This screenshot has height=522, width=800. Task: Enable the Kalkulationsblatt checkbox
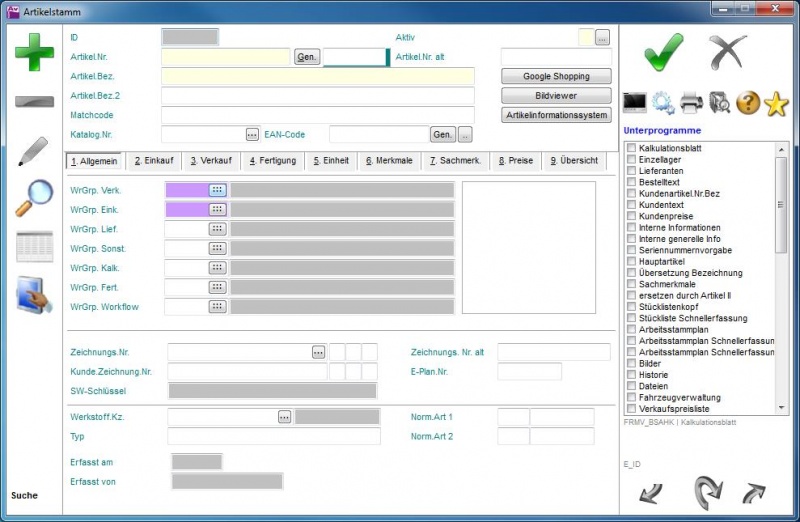pos(631,148)
